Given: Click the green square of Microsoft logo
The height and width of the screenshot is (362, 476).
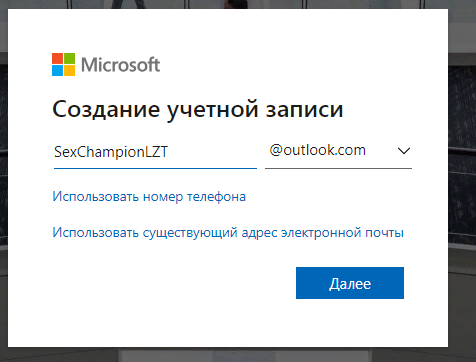Looking at the screenshot, I should [69, 58].
